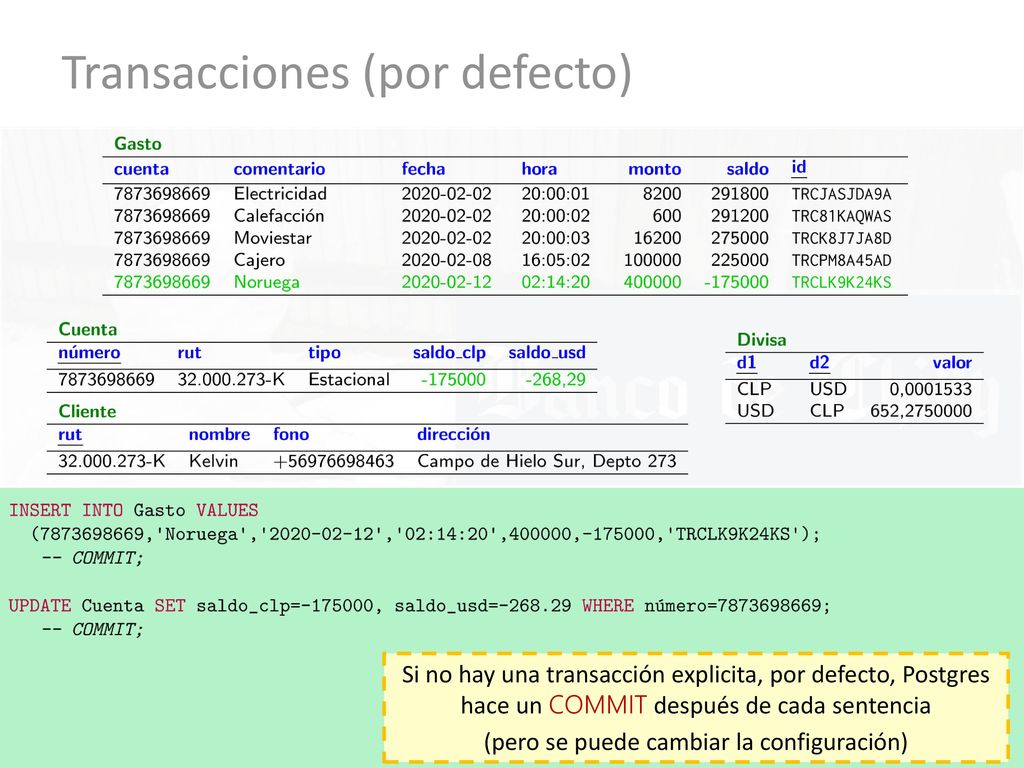This screenshot has width=1024, height=768.
Task: Click the 'Cuenta' table name
Action: tap(88, 329)
